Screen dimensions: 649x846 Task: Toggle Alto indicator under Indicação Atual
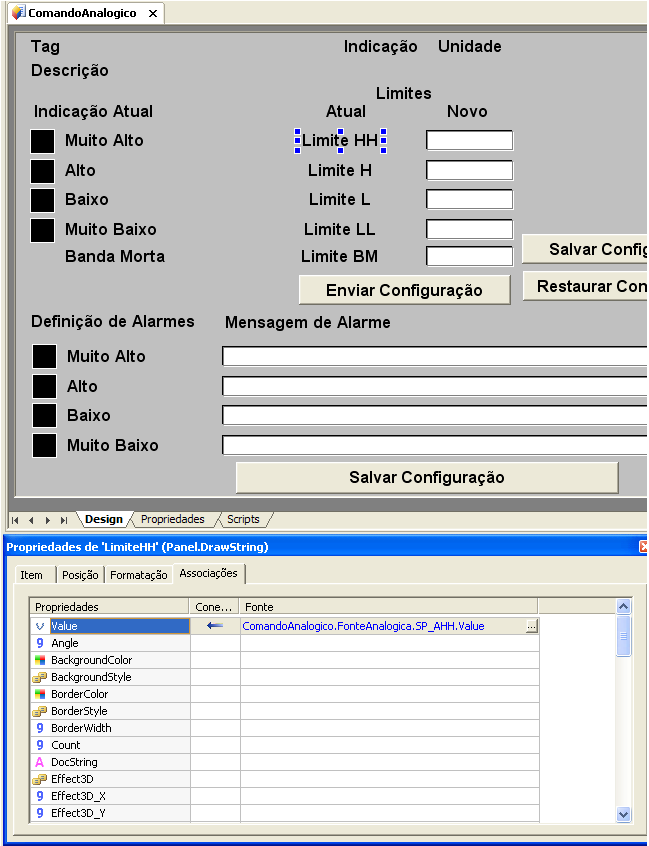pos(43,171)
